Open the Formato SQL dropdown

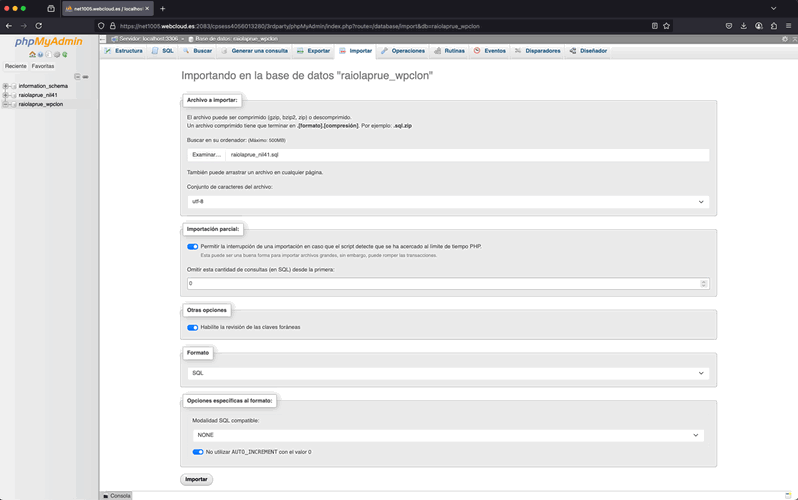(448, 373)
